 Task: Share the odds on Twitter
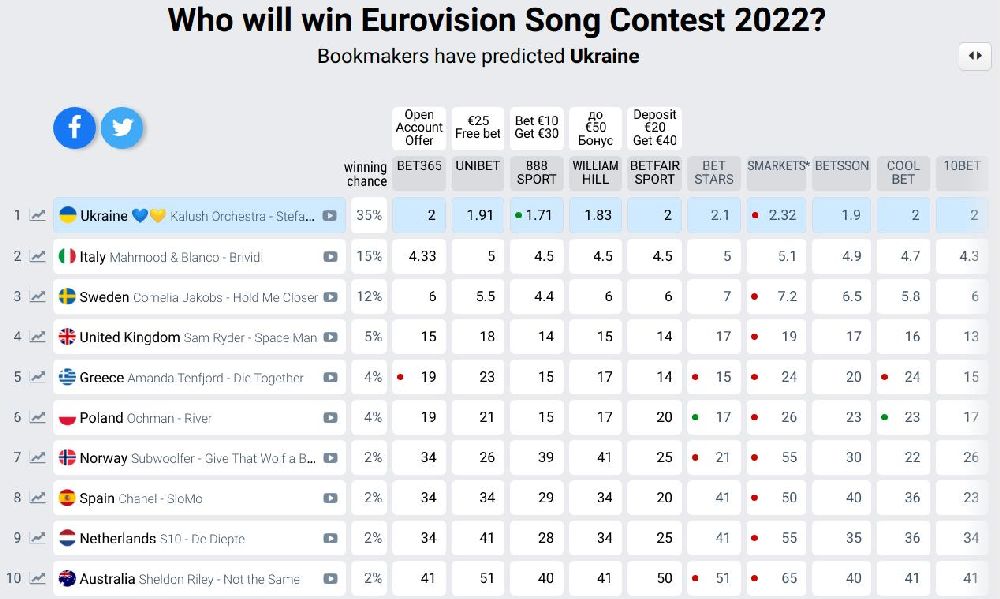point(122,128)
